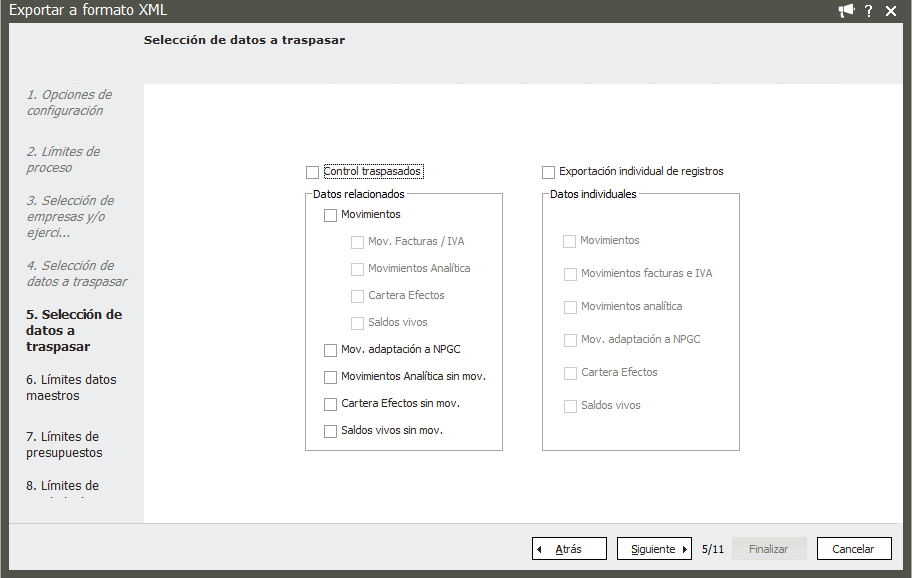Cancel the export wizard

[853, 549]
